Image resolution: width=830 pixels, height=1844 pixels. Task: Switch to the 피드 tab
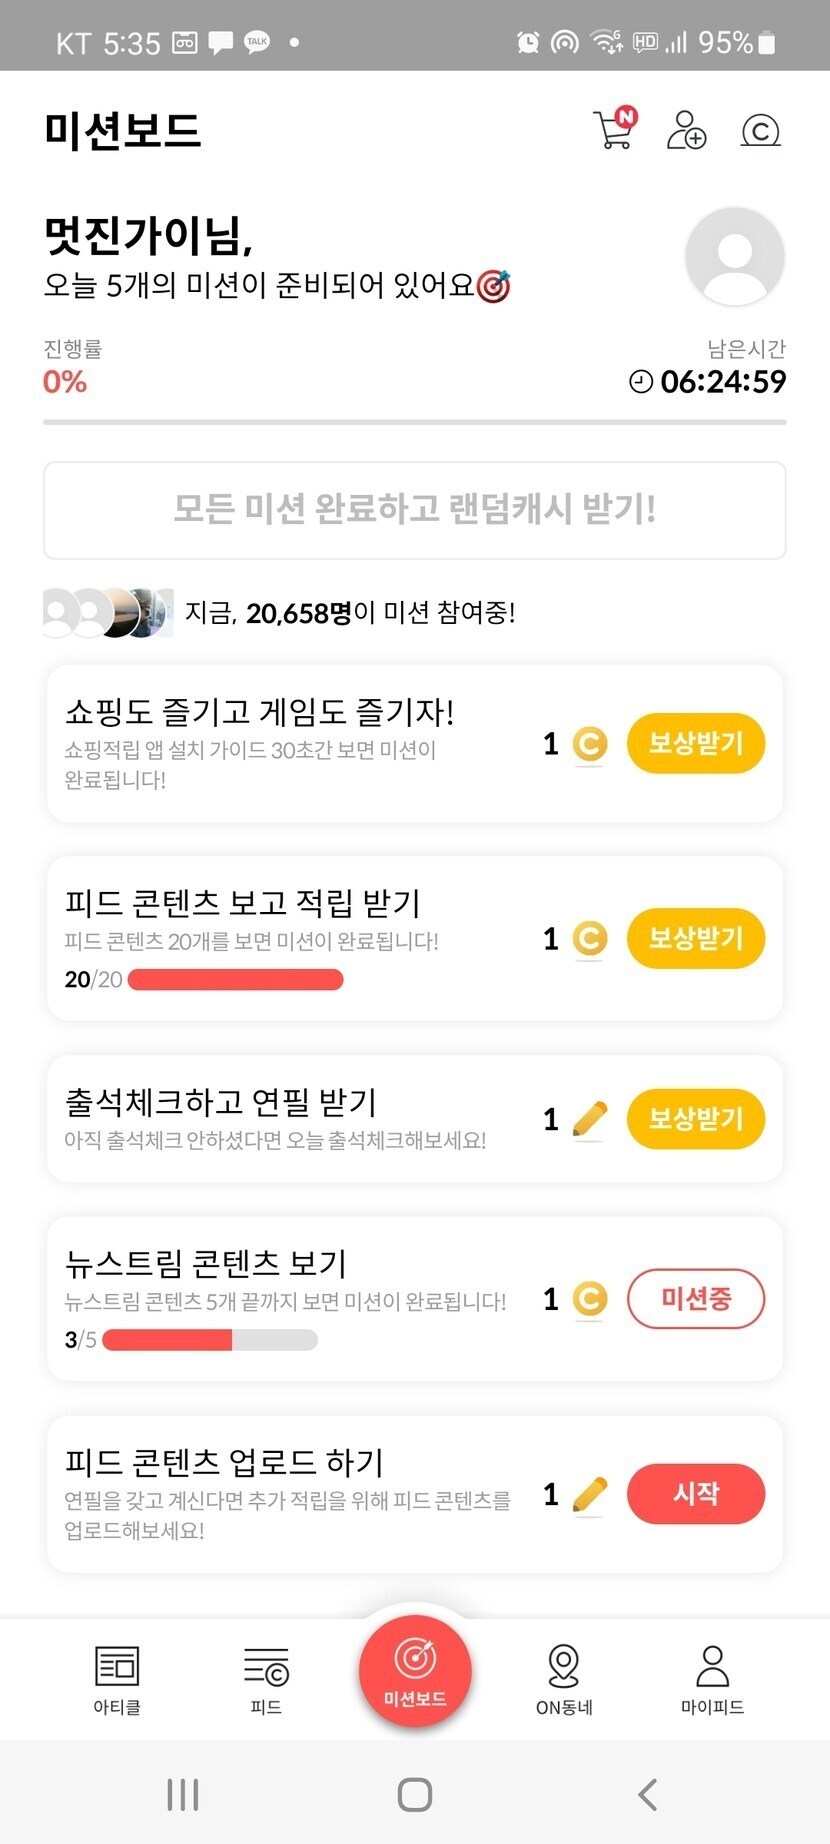tap(266, 1678)
